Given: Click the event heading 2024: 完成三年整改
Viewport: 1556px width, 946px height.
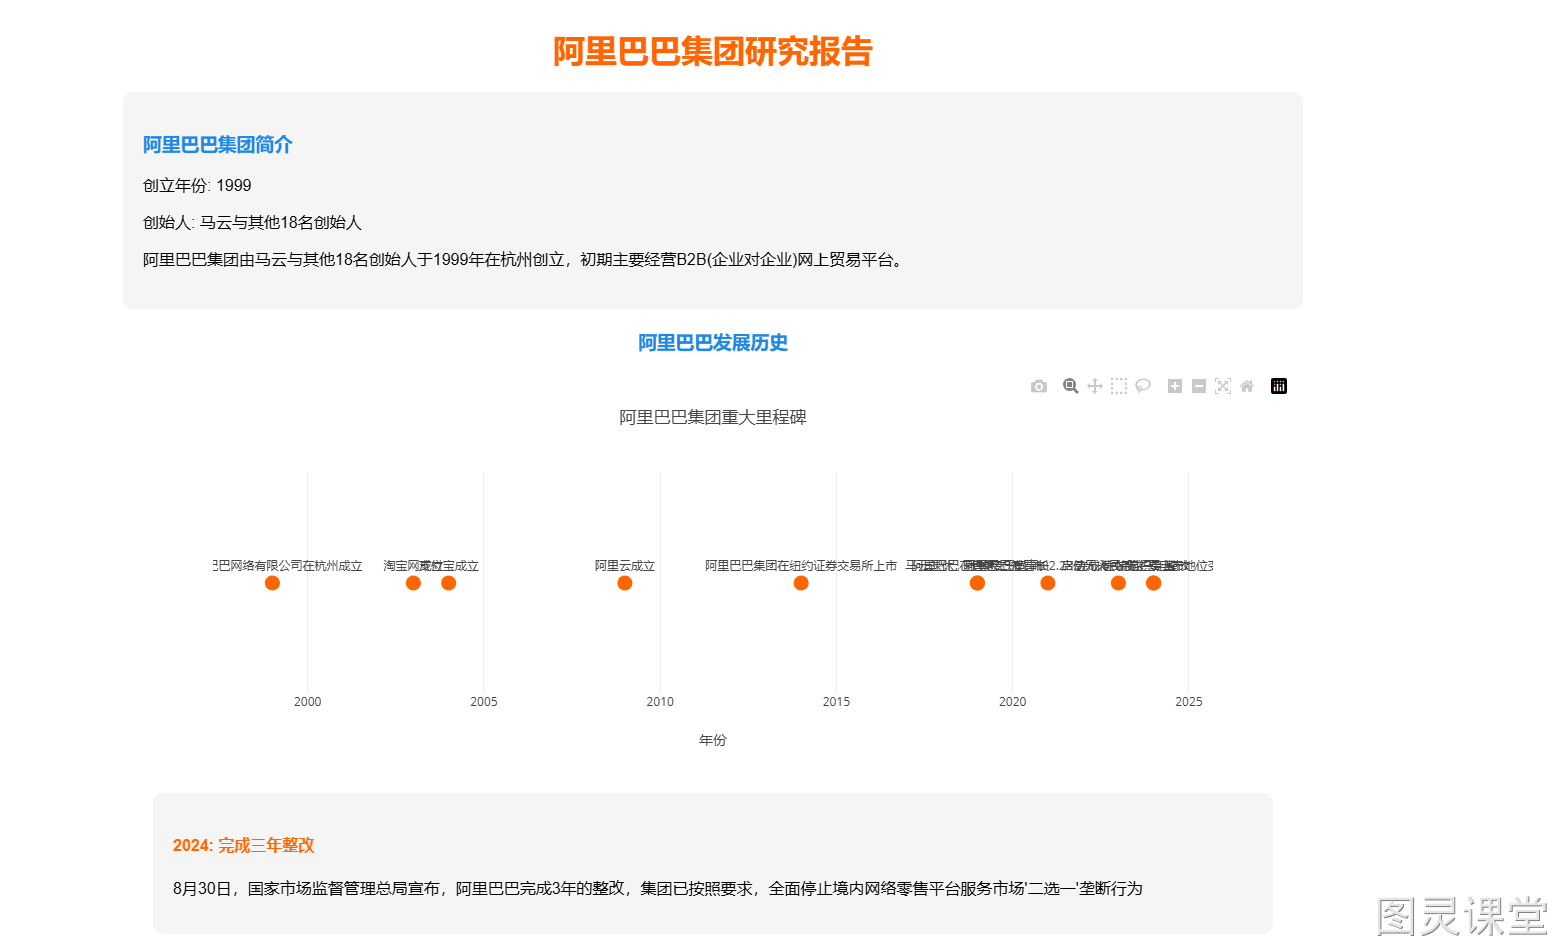Looking at the screenshot, I should click(x=244, y=846).
